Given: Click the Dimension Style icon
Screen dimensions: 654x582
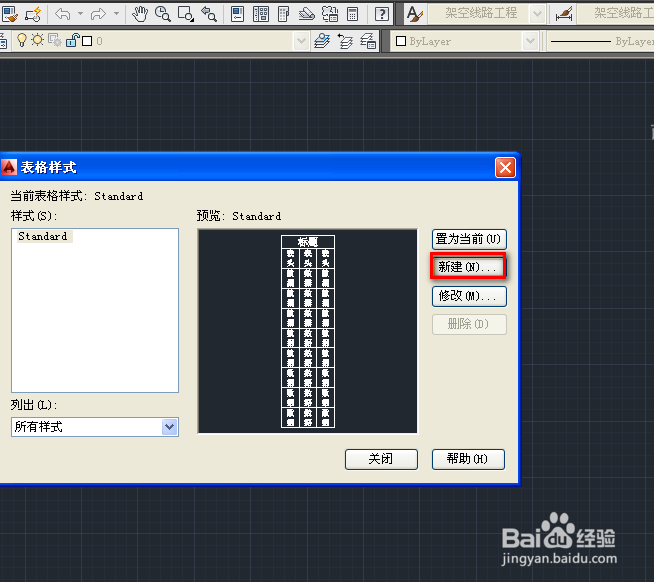Looking at the screenshot, I should (x=564, y=14).
